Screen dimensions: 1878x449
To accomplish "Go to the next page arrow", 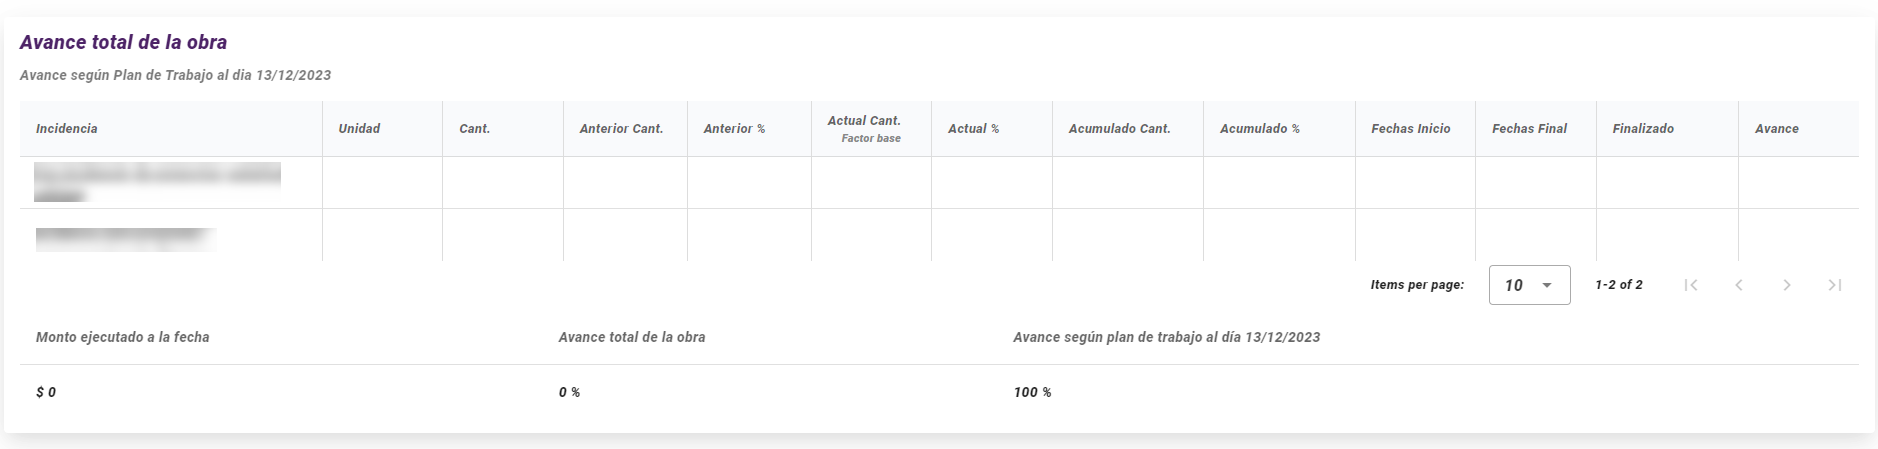I will [1787, 285].
